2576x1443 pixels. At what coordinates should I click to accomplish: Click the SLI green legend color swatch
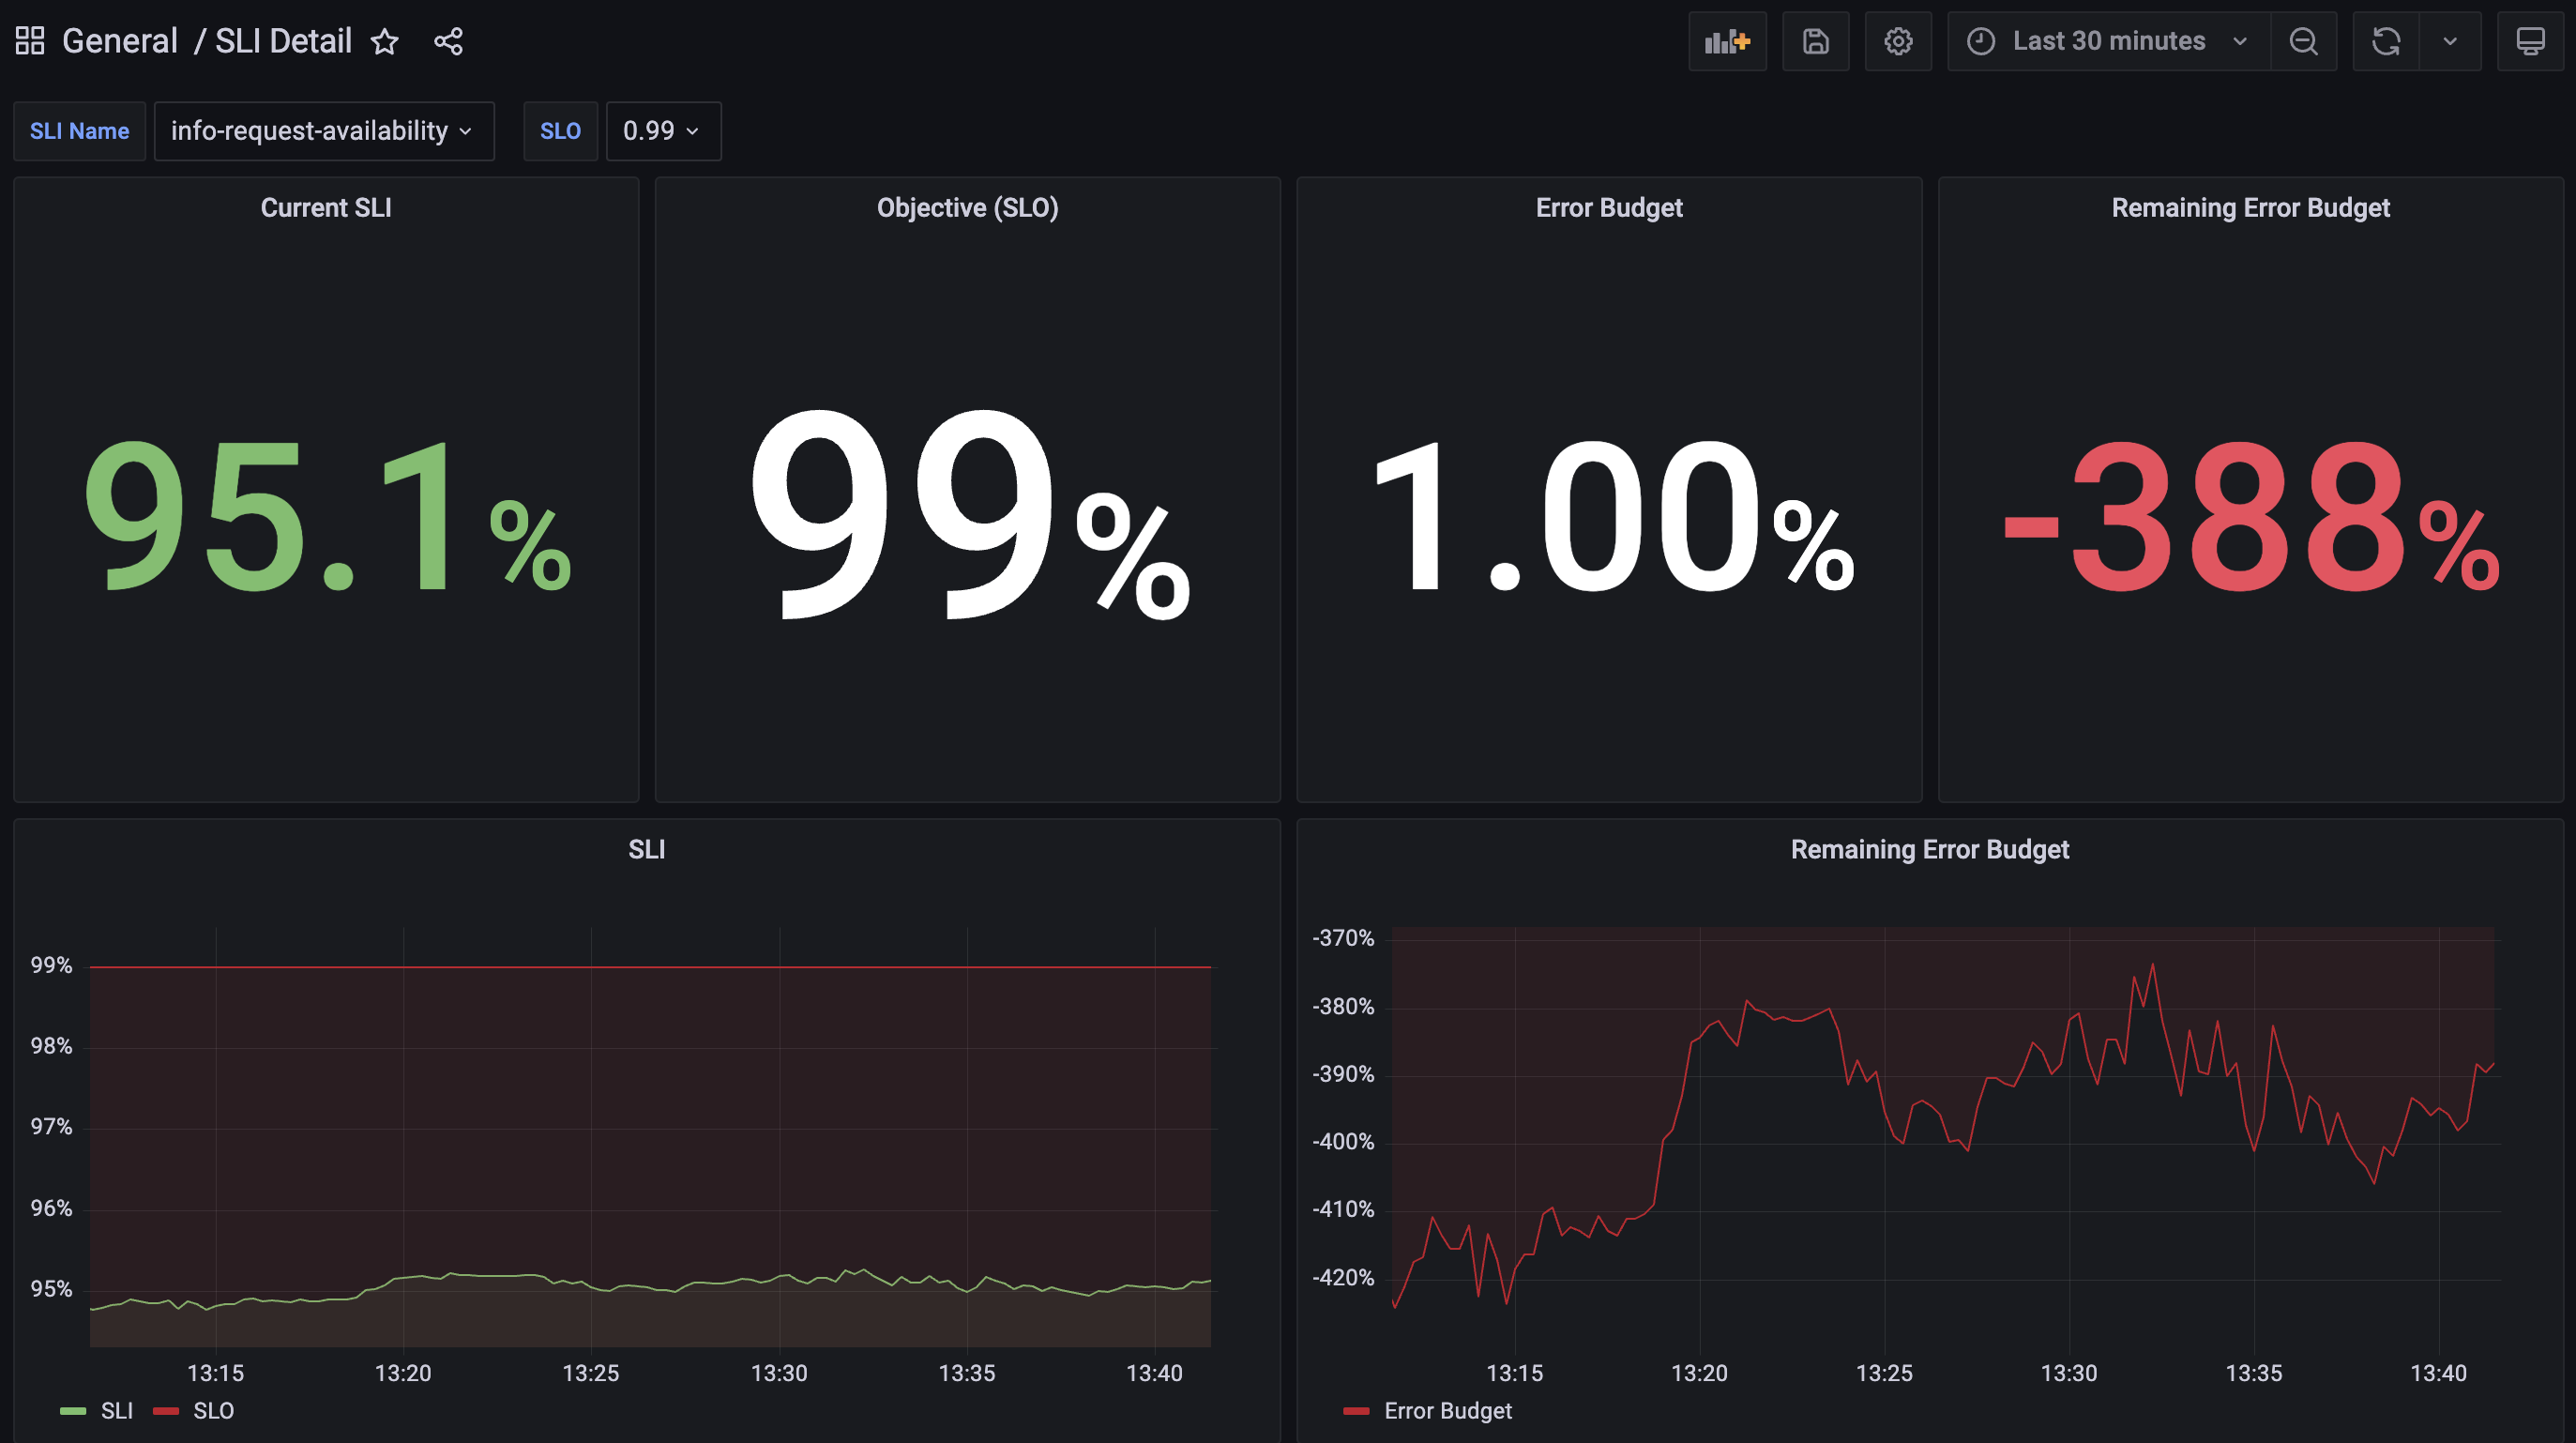point(73,1410)
